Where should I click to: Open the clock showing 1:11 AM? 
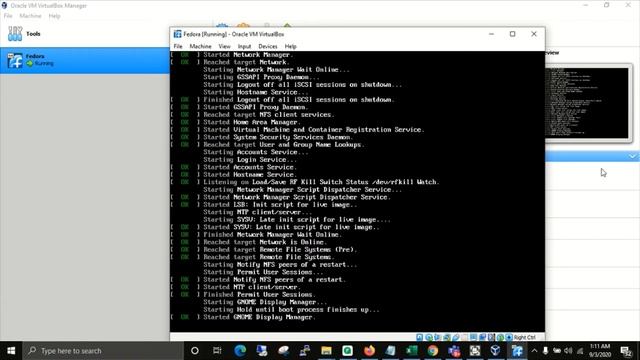coord(600,351)
